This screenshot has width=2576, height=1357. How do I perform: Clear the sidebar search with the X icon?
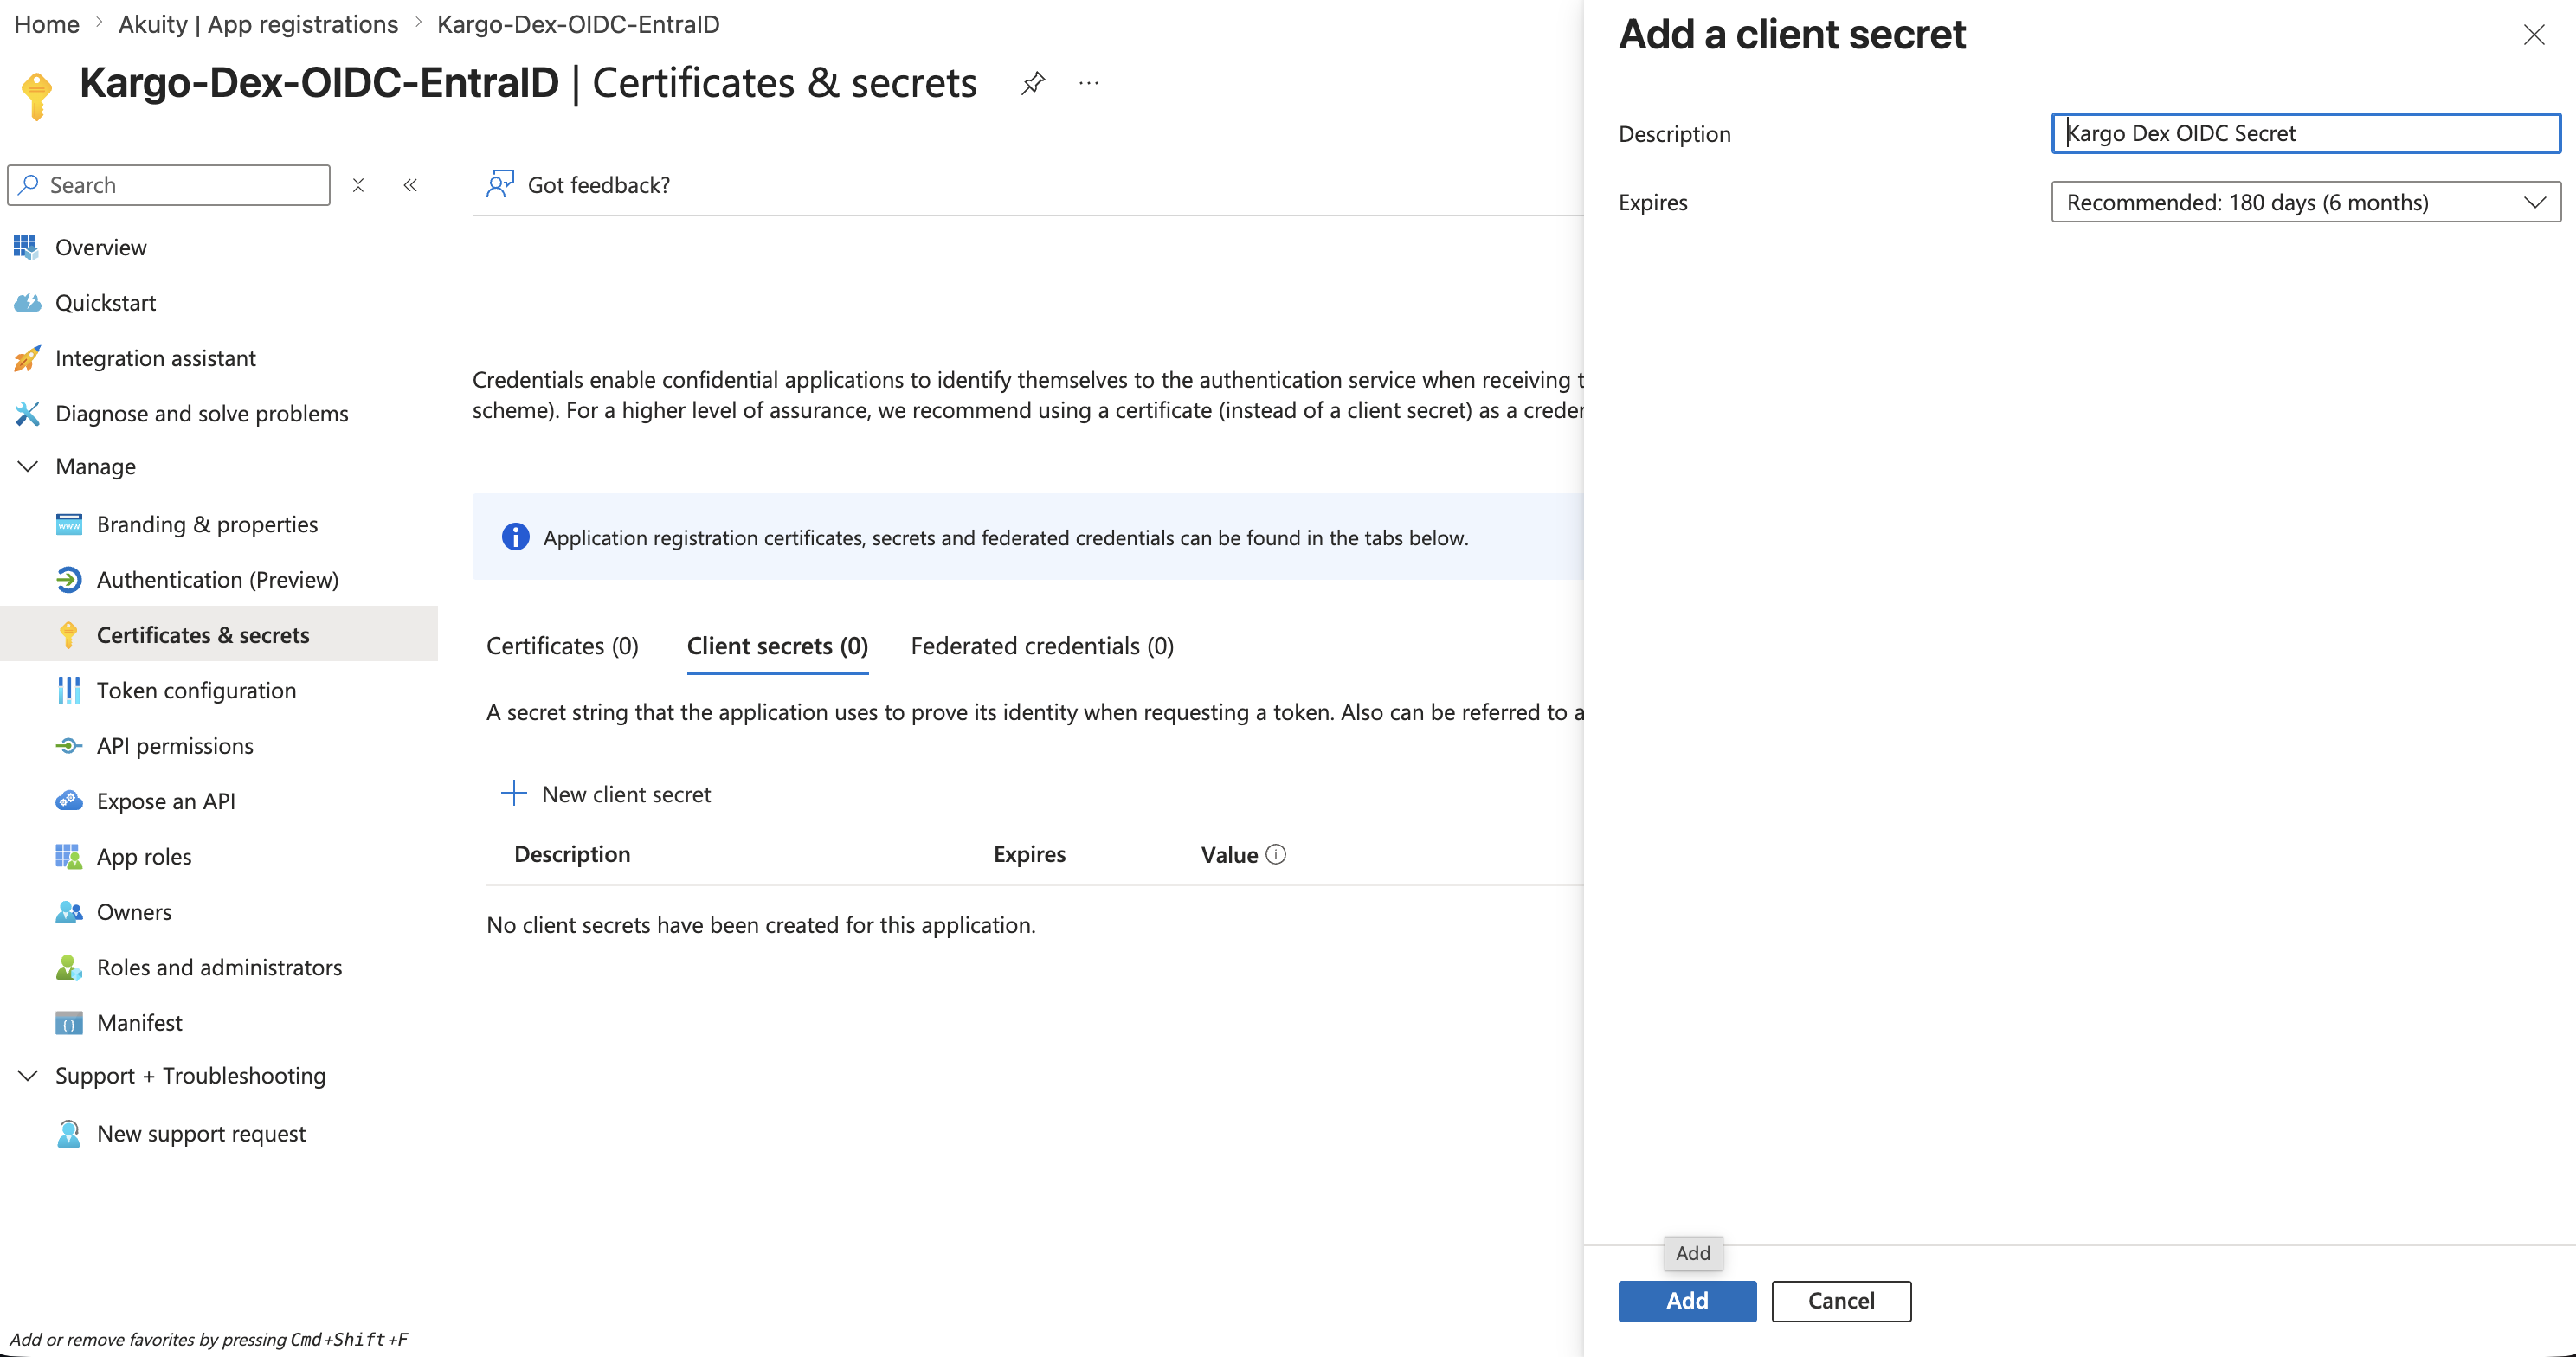(358, 185)
